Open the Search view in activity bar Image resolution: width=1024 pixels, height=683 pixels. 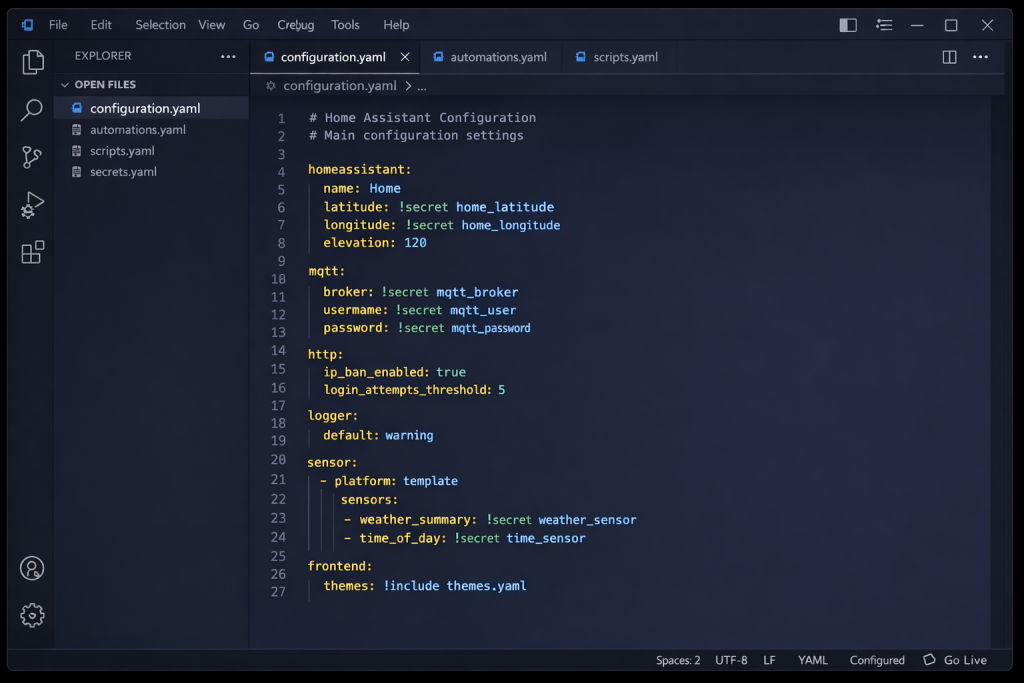31,110
